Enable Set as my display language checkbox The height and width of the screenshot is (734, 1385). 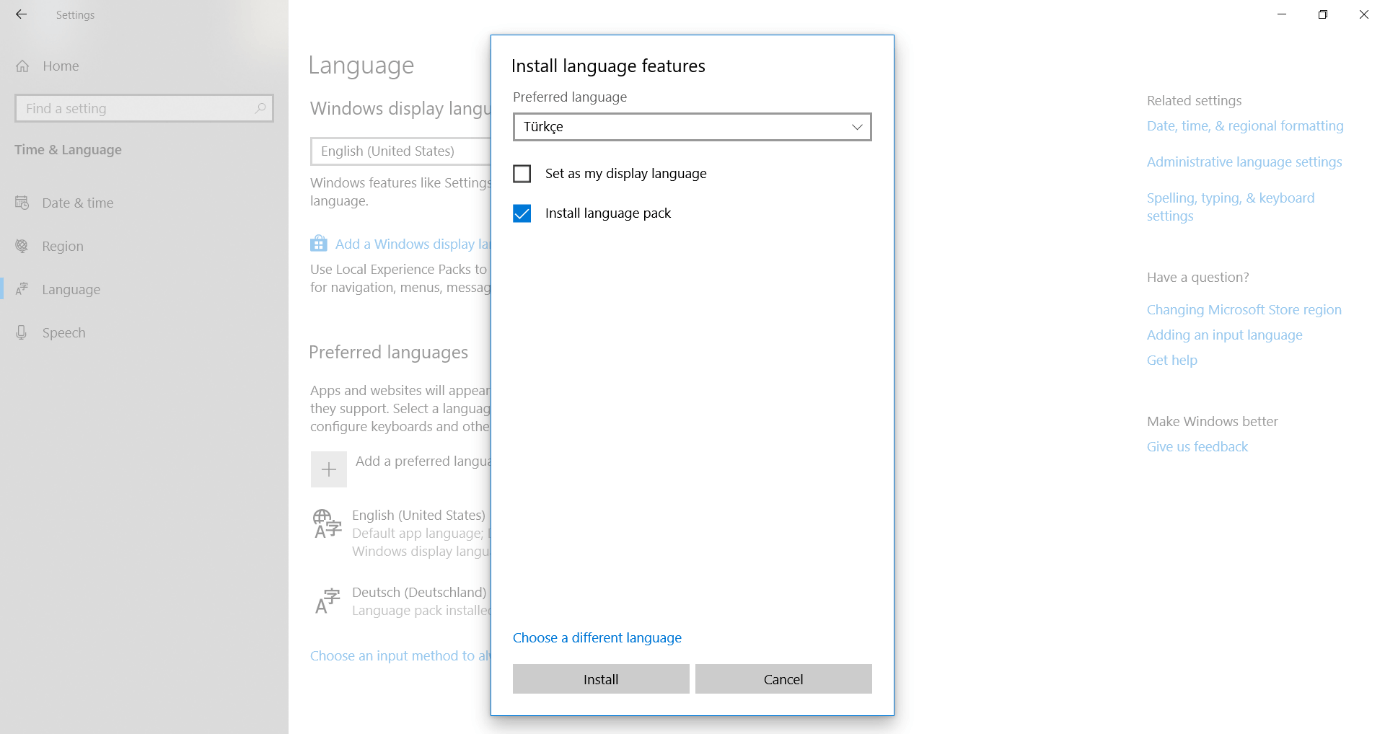point(522,174)
